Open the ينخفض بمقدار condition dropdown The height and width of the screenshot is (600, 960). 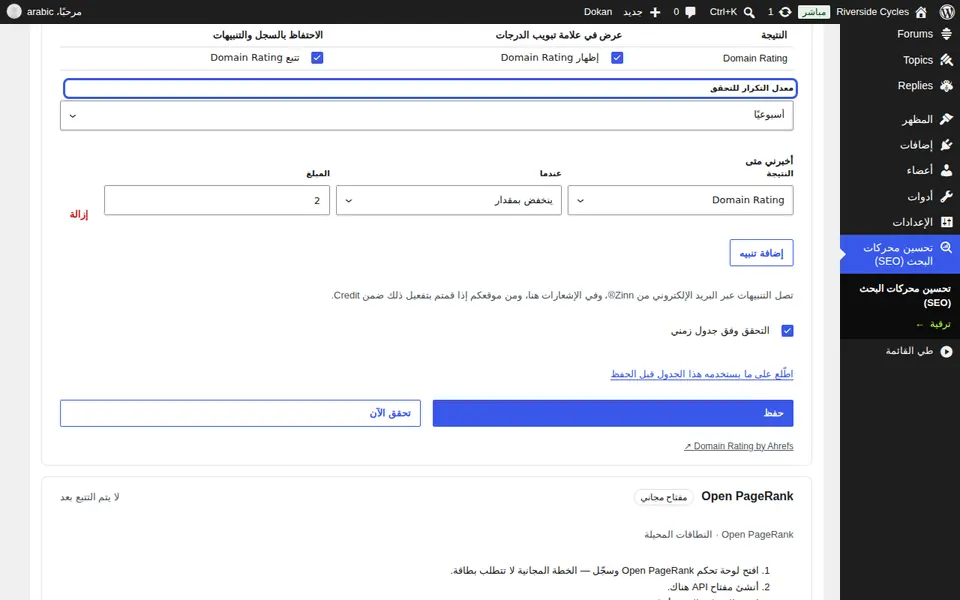coord(449,200)
